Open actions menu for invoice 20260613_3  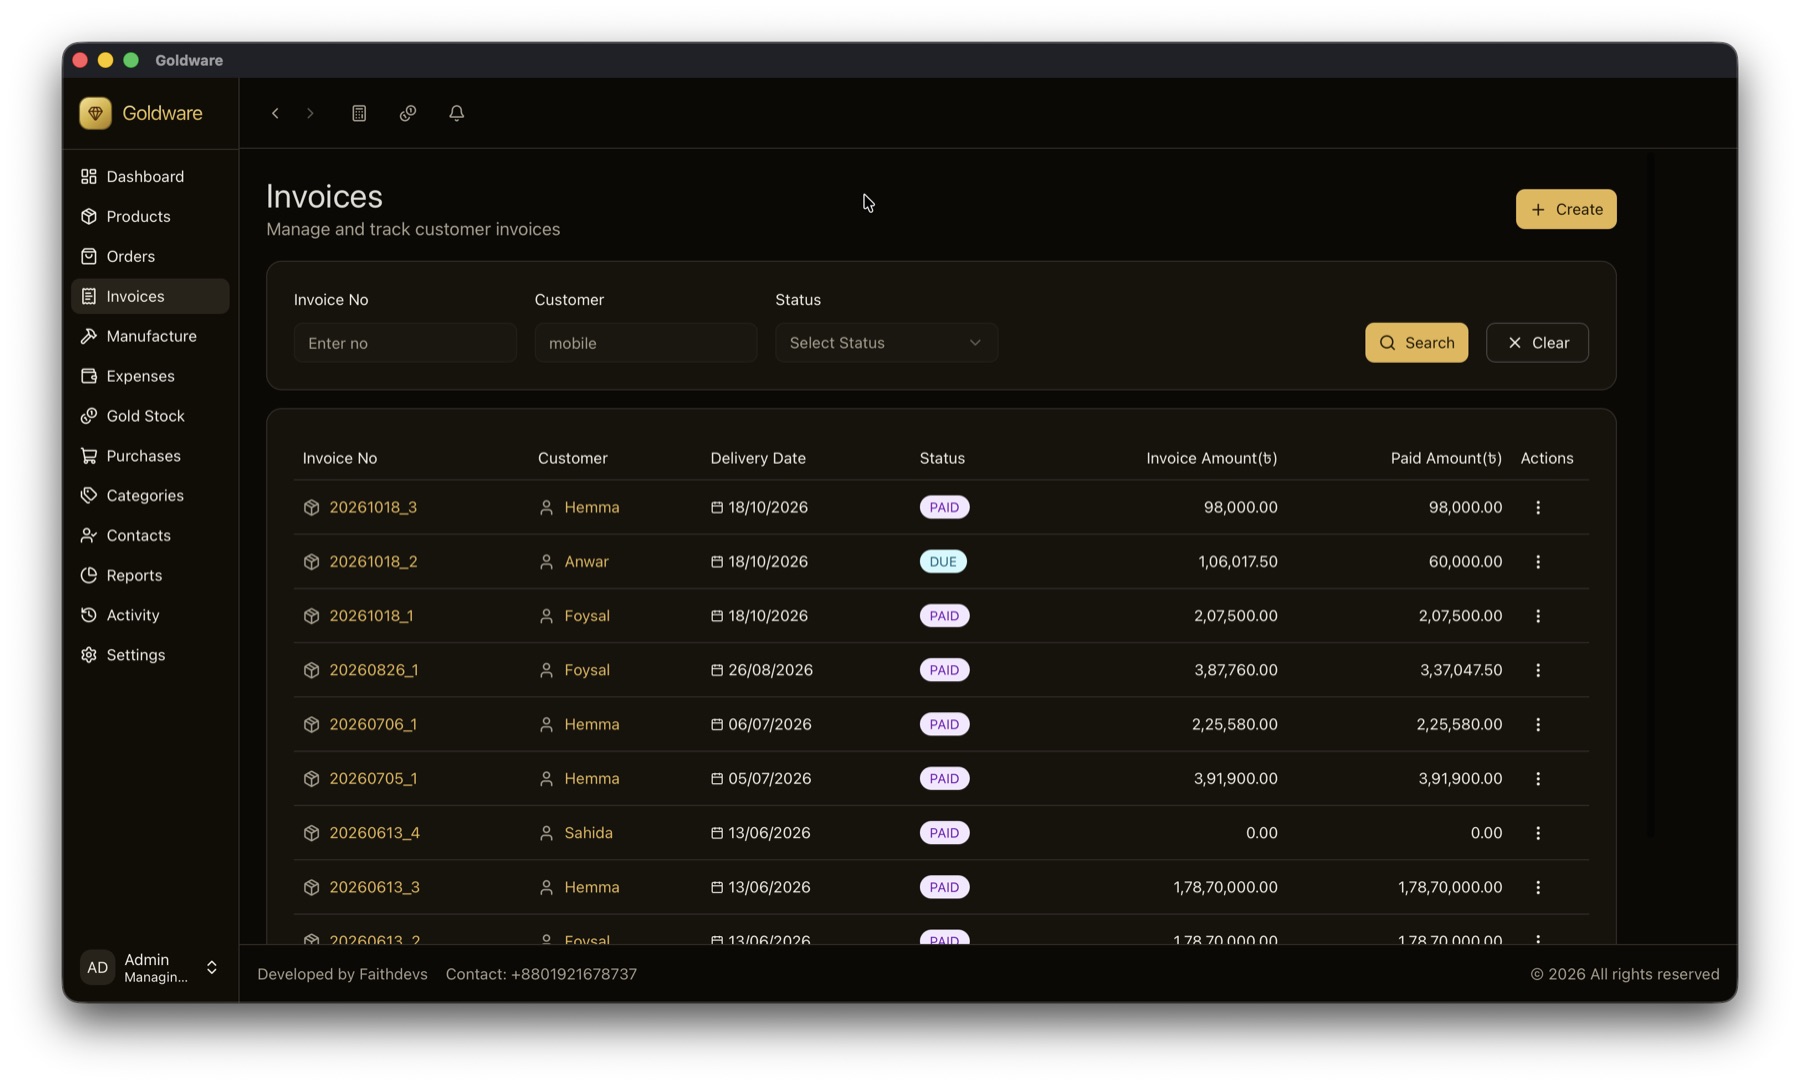1538,887
